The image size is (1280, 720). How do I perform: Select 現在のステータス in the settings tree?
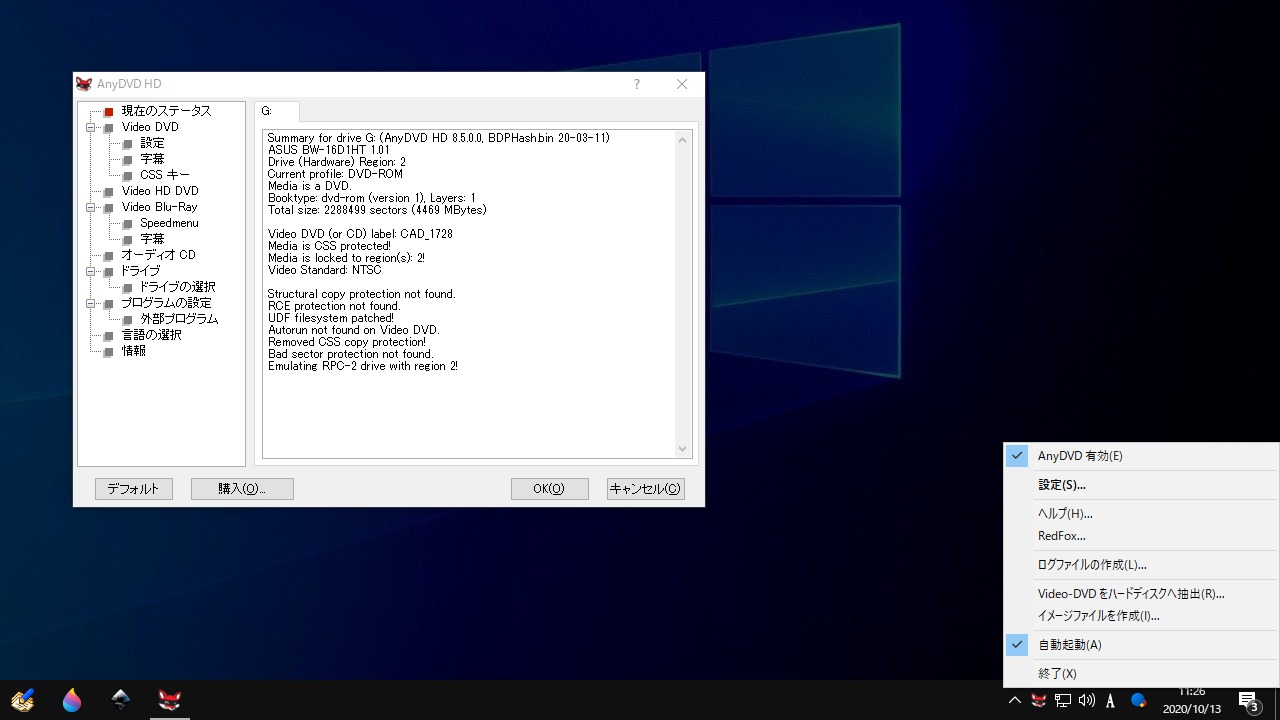(x=166, y=111)
